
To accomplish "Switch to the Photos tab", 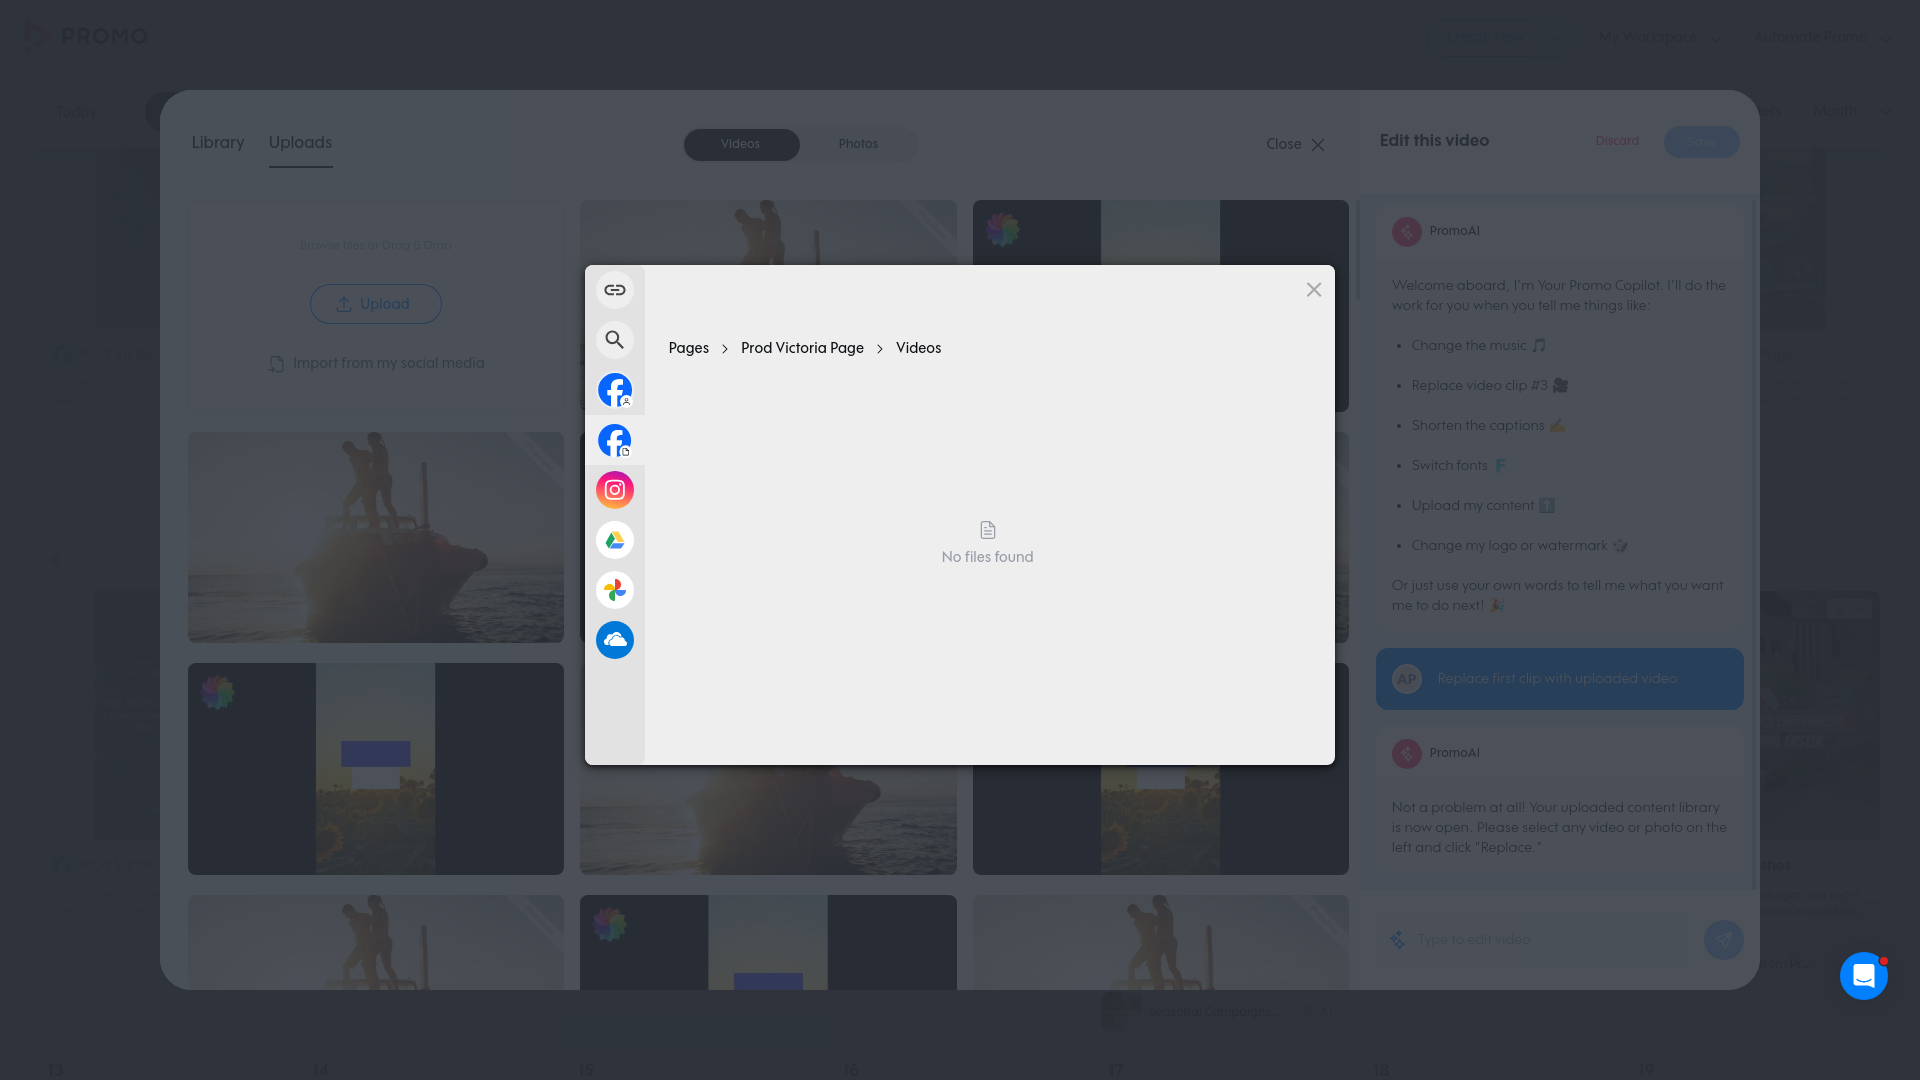I will point(858,144).
